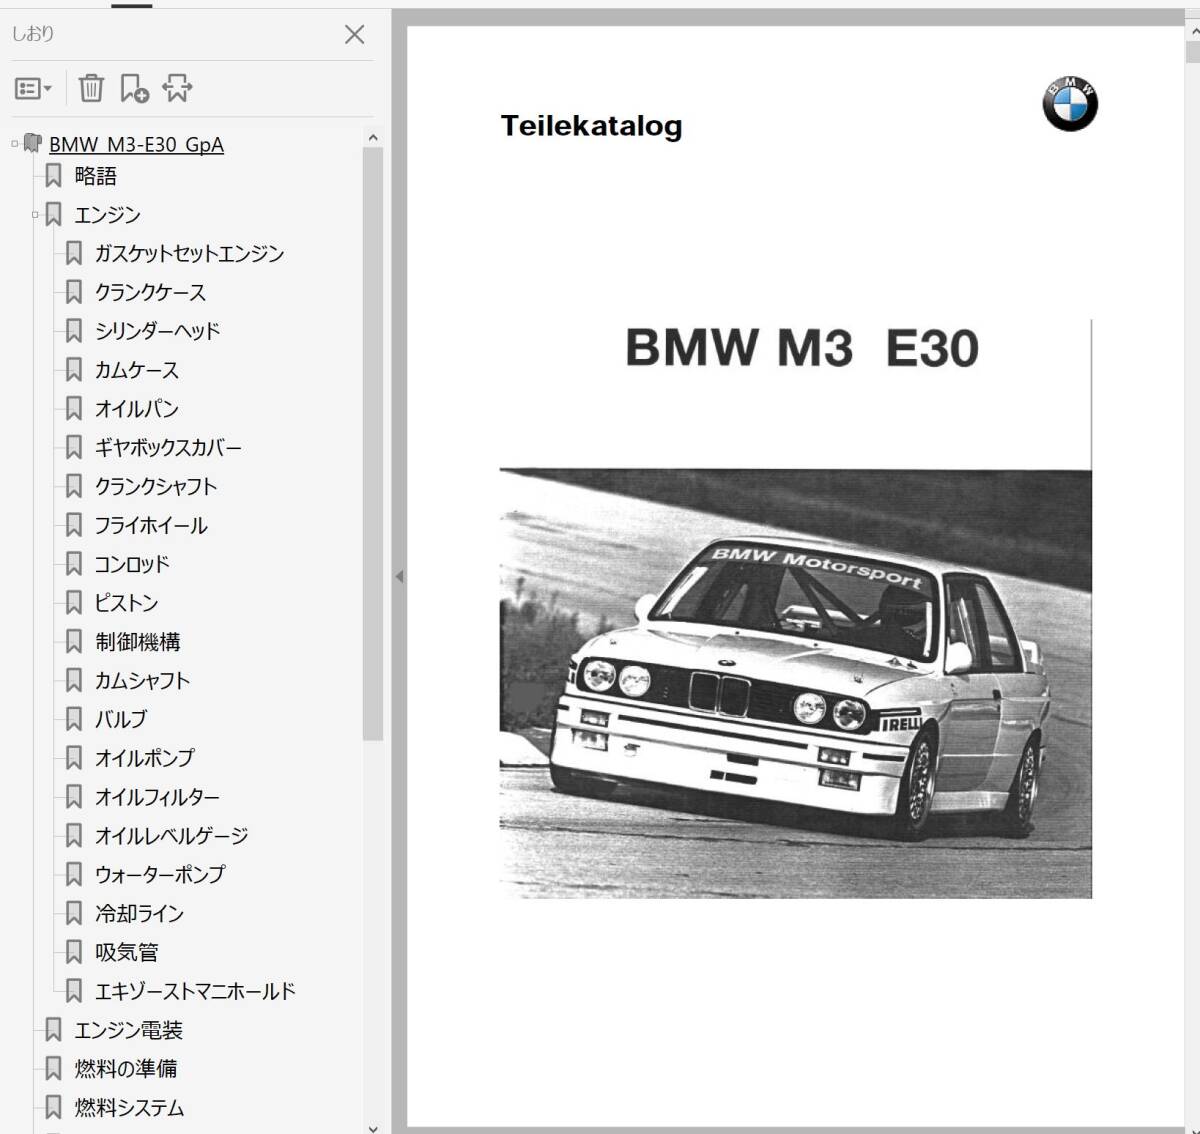
Task: Click bookmark icon beside 燃料システム
Action: click(x=54, y=1108)
